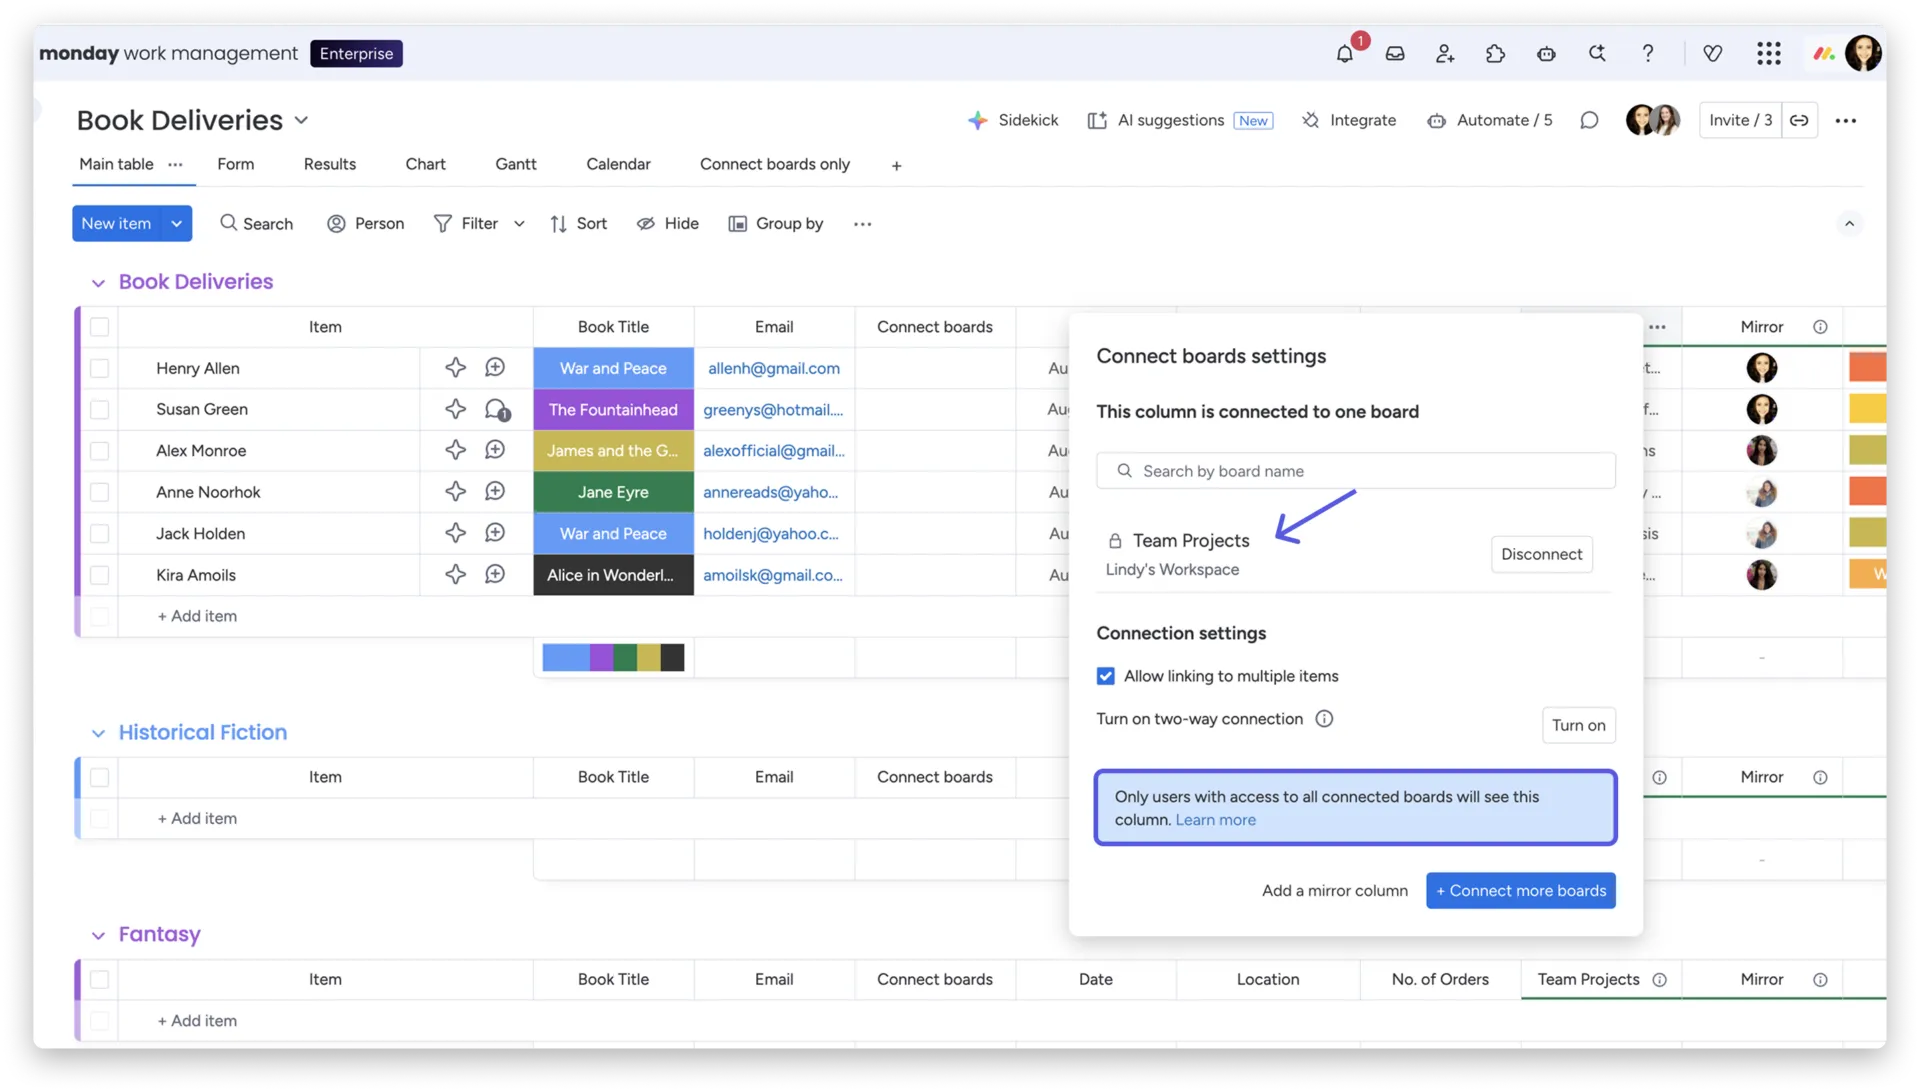The height and width of the screenshot is (1092, 1920).
Task: Open the apps puzzle-piece icon
Action: [1495, 54]
